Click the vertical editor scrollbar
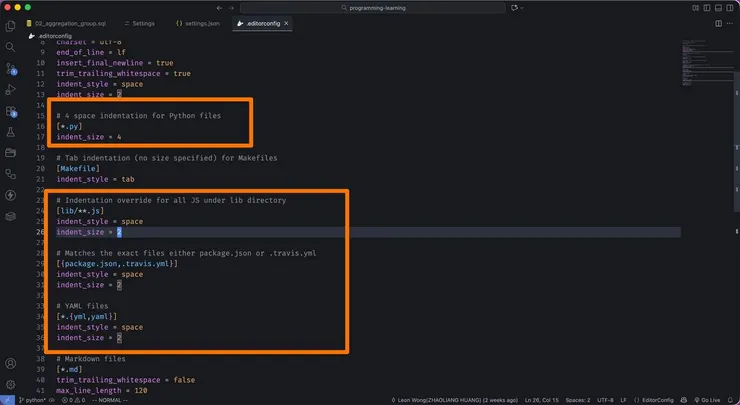The width and height of the screenshot is (740, 405). coord(737,142)
